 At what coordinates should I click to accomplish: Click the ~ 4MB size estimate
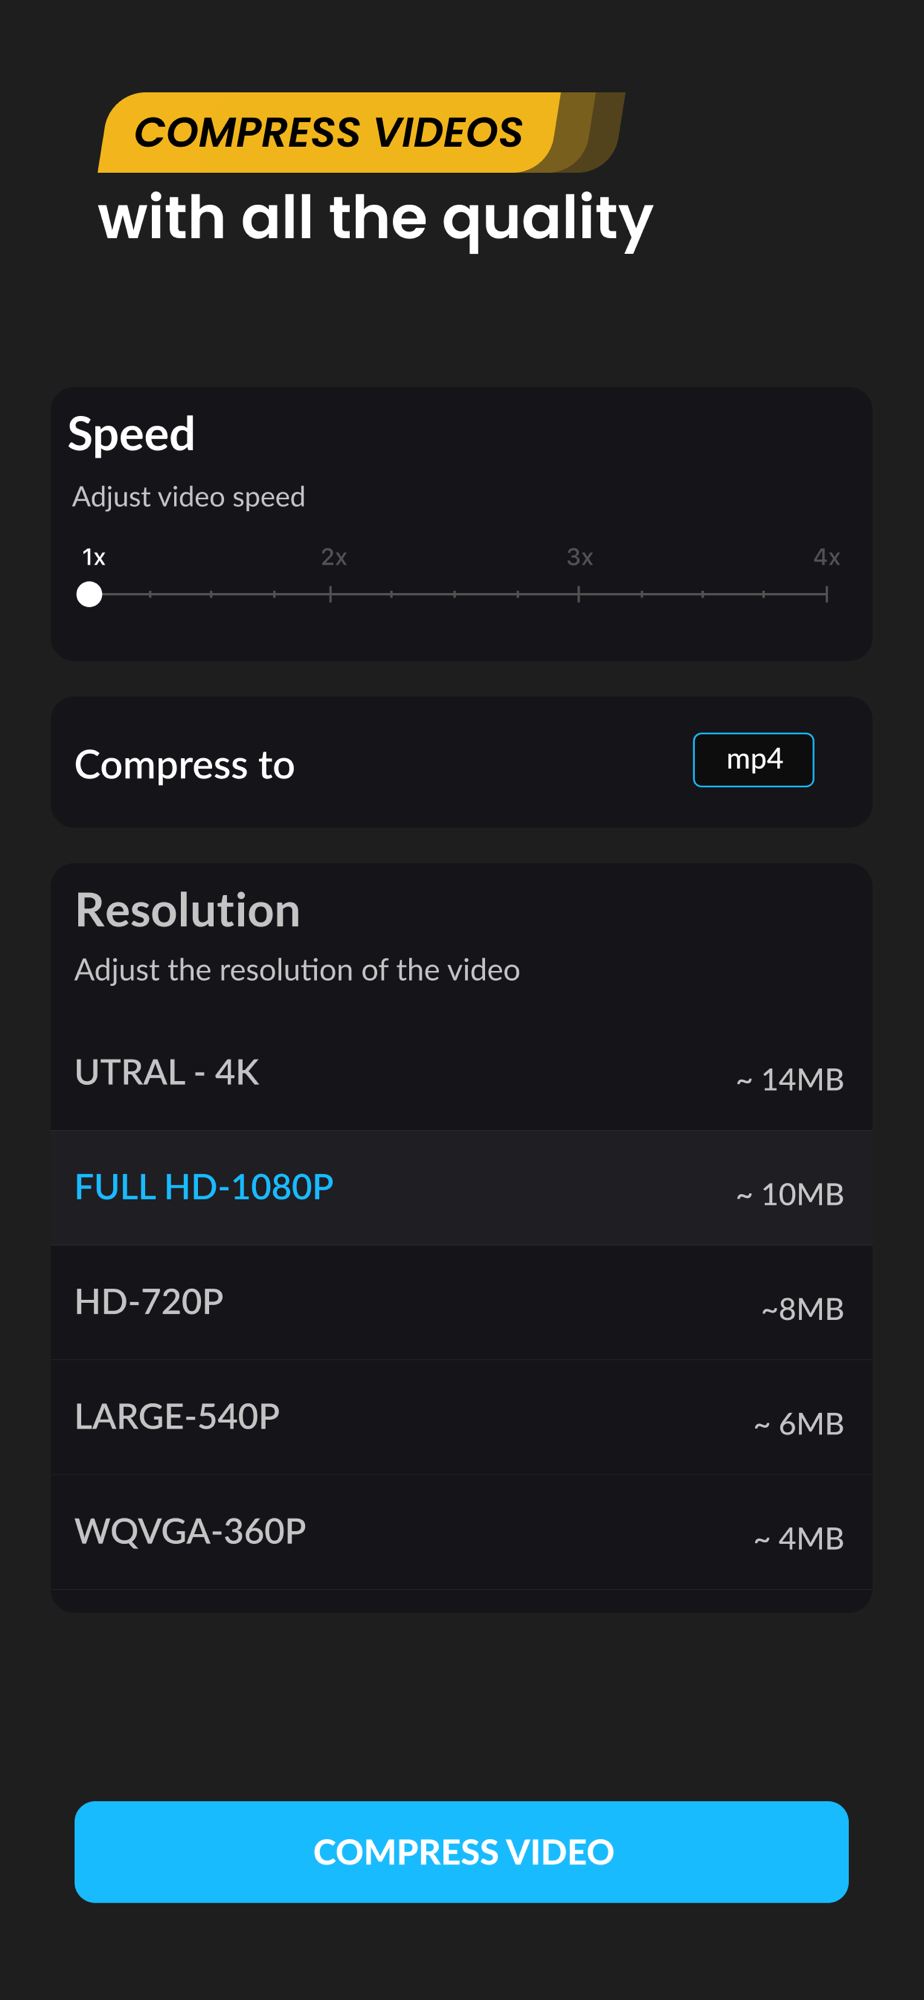(x=799, y=1538)
